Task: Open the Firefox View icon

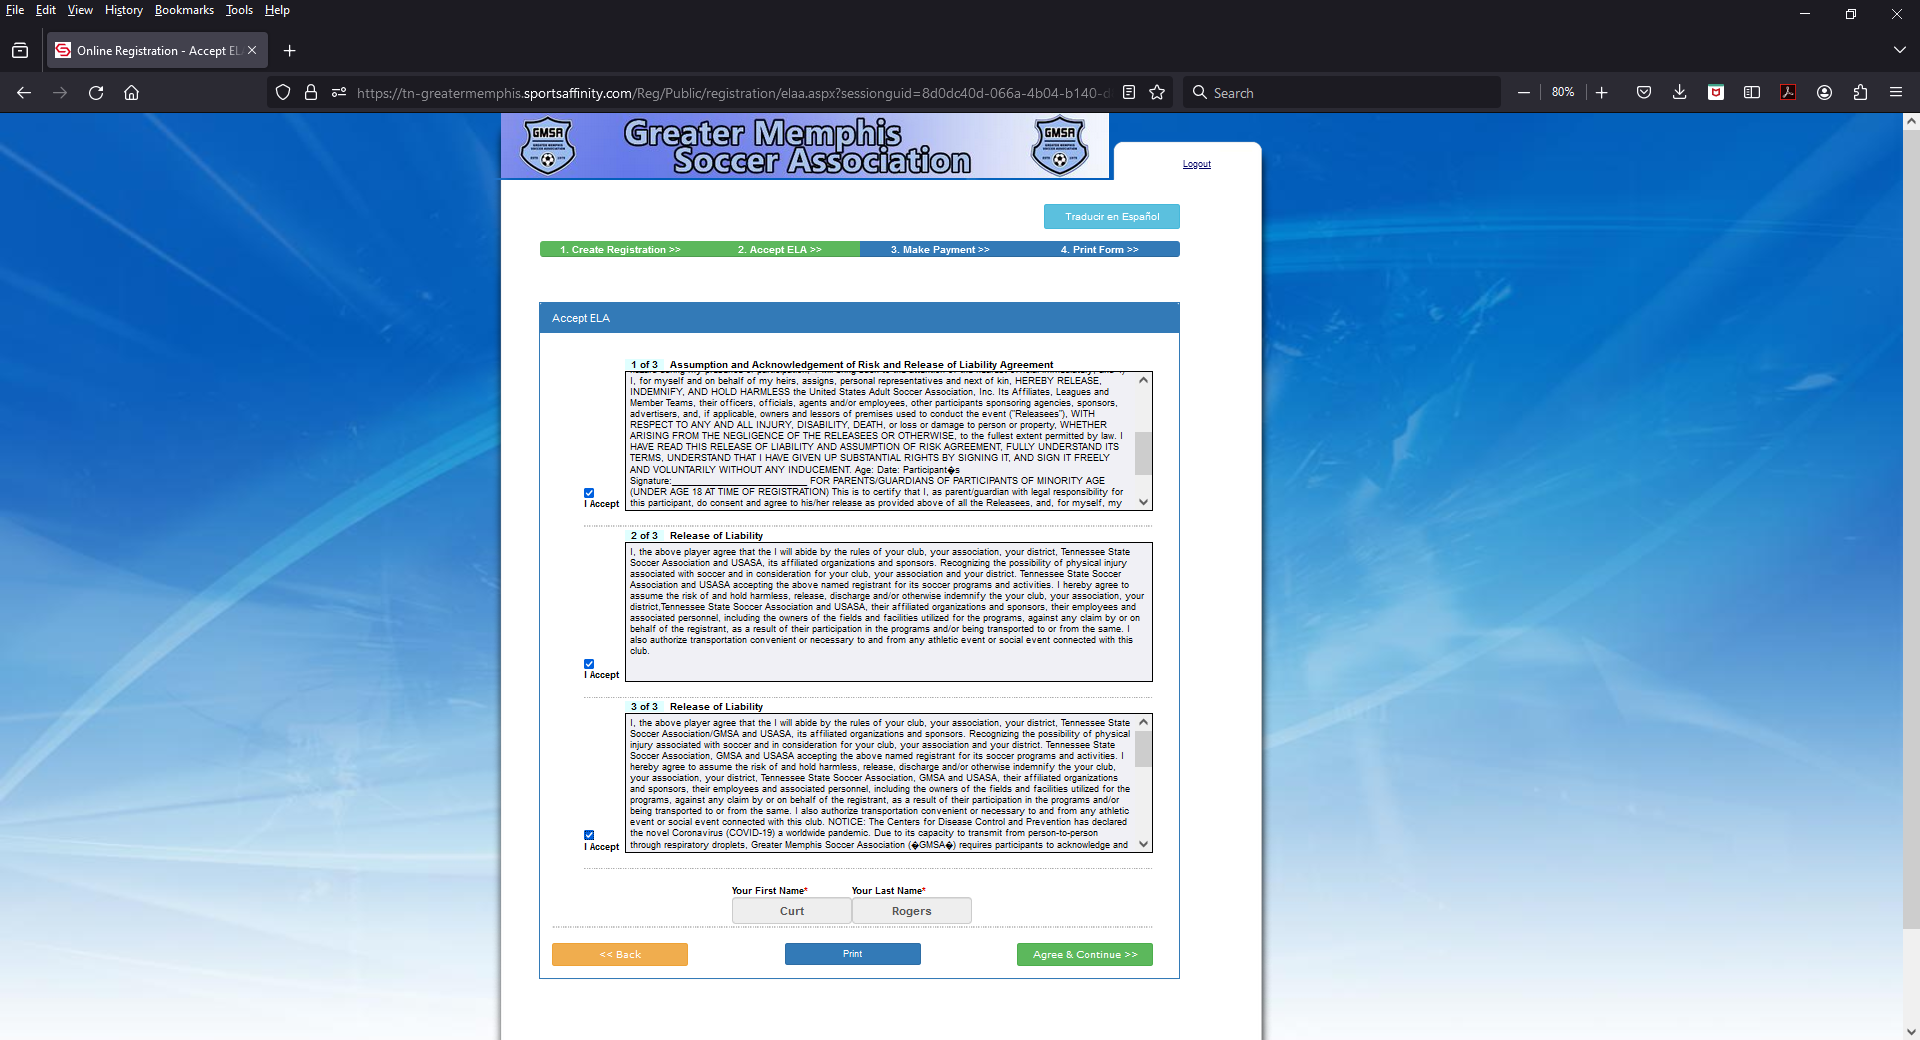Action: 20,50
